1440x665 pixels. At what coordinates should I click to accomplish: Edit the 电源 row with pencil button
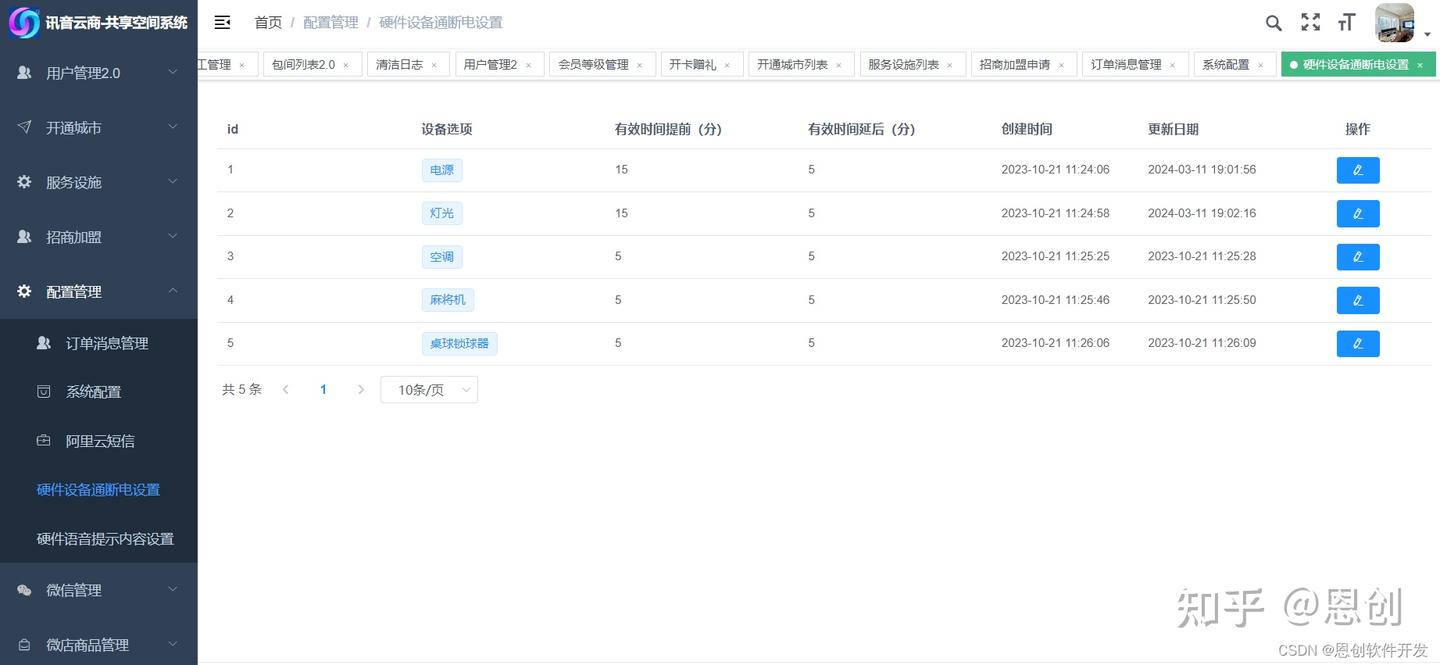pos(1358,170)
